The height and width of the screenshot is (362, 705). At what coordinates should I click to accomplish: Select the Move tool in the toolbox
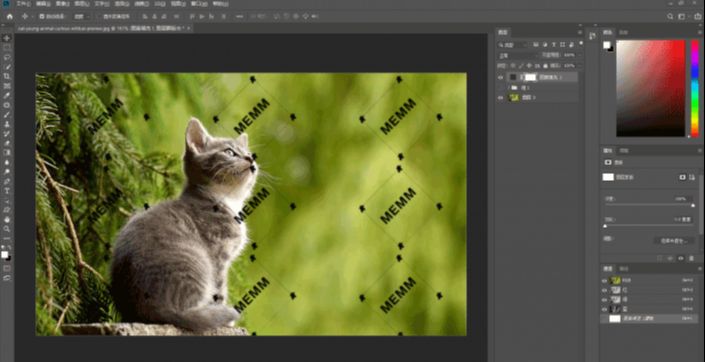tap(7, 38)
